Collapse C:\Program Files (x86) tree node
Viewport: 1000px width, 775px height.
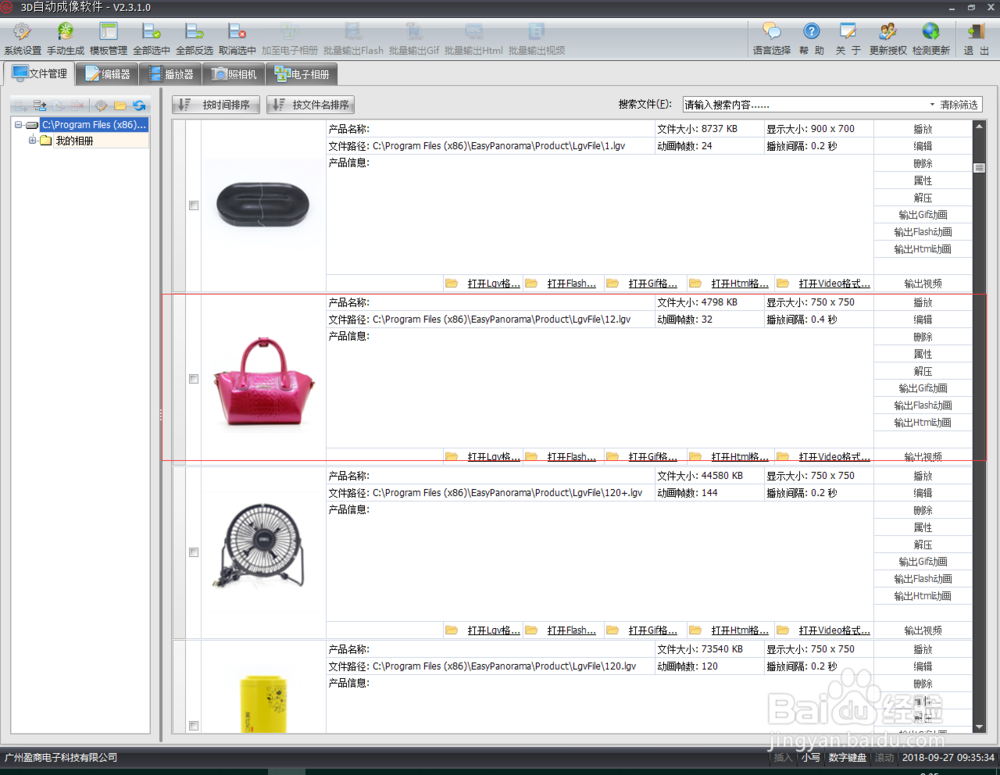click(18, 125)
